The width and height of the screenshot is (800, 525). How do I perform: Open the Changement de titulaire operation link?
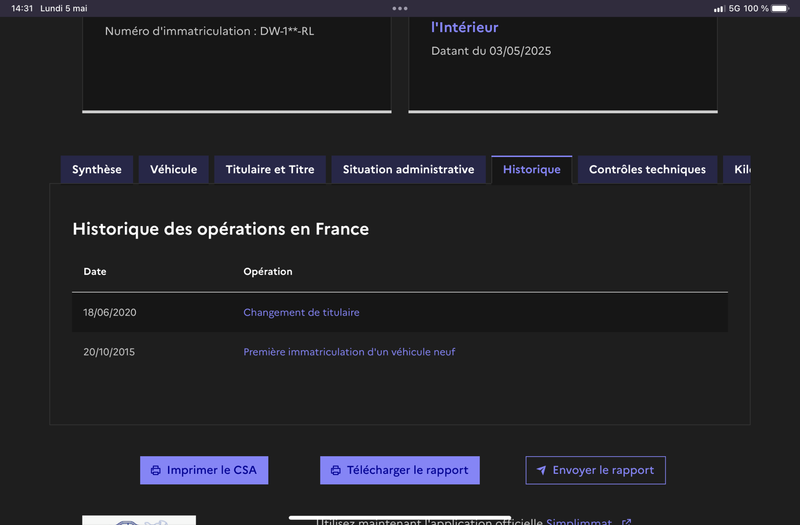click(x=301, y=312)
